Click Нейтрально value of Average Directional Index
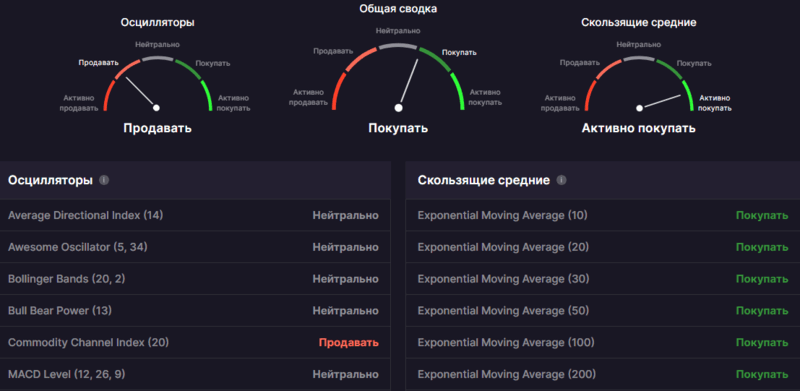This screenshot has height=391, width=800. tap(345, 215)
